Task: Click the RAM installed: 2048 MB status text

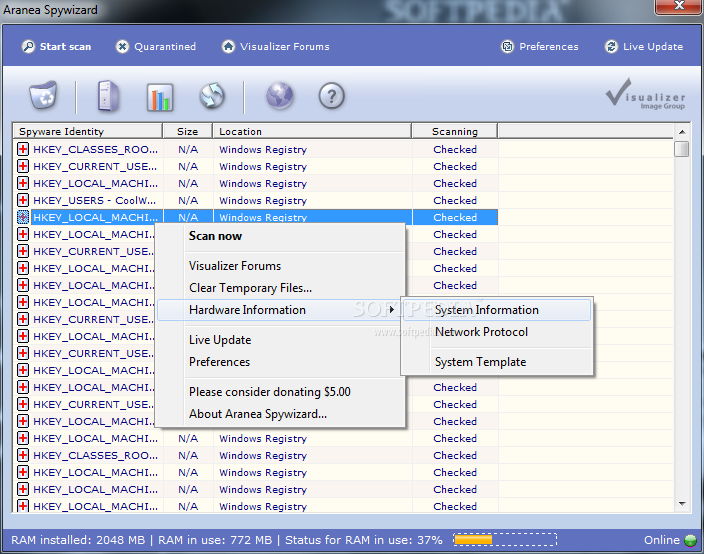Action: click(78, 540)
